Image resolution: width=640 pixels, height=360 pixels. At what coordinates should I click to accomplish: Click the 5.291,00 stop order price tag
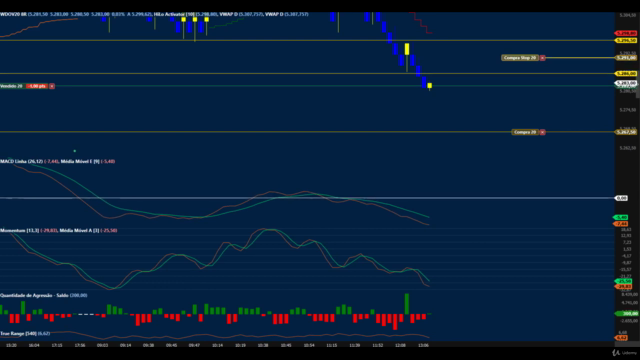[x=626, y=58]
